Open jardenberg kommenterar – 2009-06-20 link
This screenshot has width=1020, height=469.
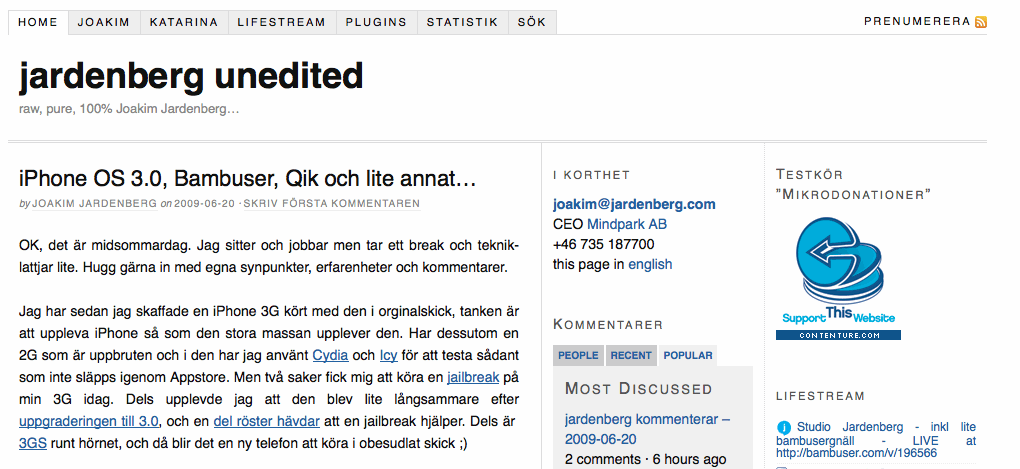[x=647, y=429]
